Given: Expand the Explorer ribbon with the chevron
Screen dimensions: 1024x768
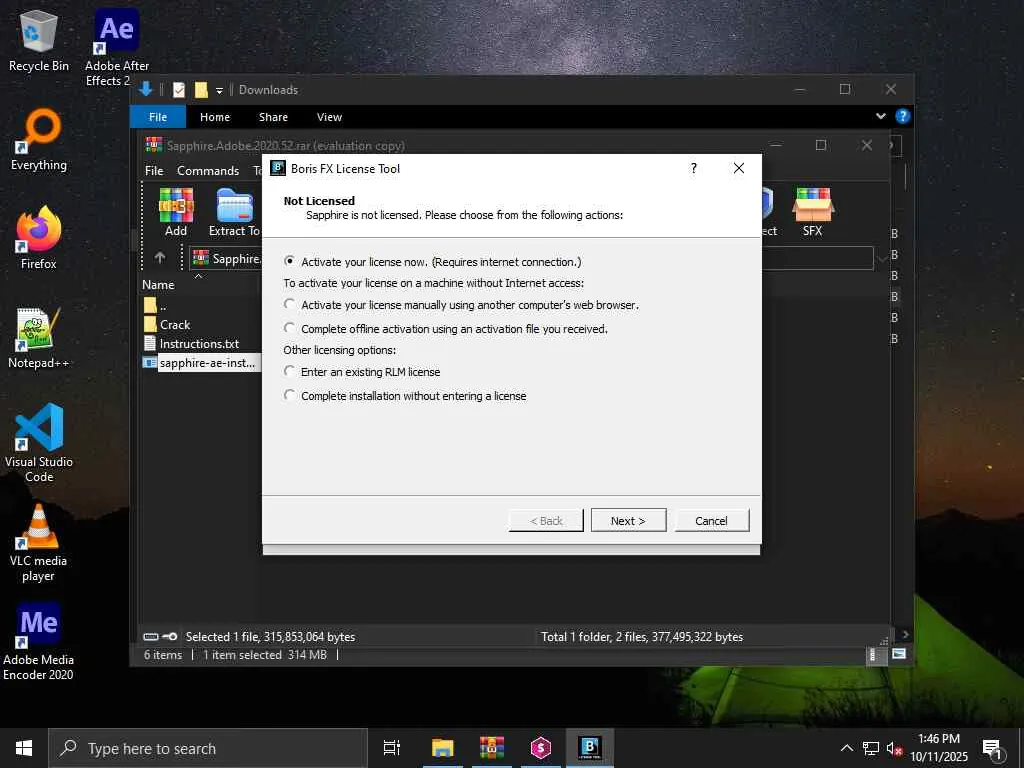Looking at the screenshot, I should pos(880,116).
